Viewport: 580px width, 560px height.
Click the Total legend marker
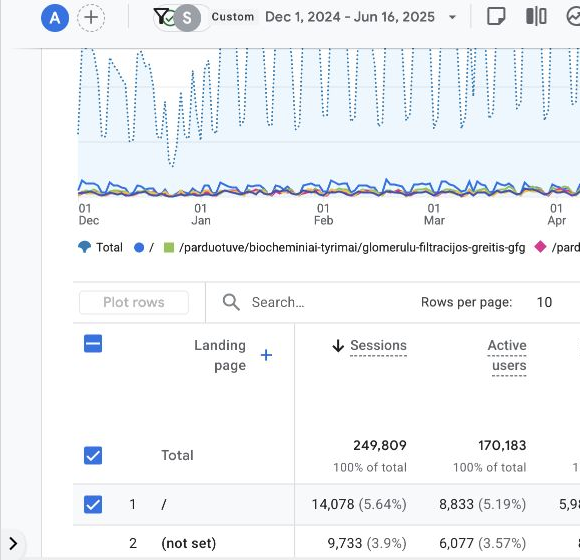point(84,247)
